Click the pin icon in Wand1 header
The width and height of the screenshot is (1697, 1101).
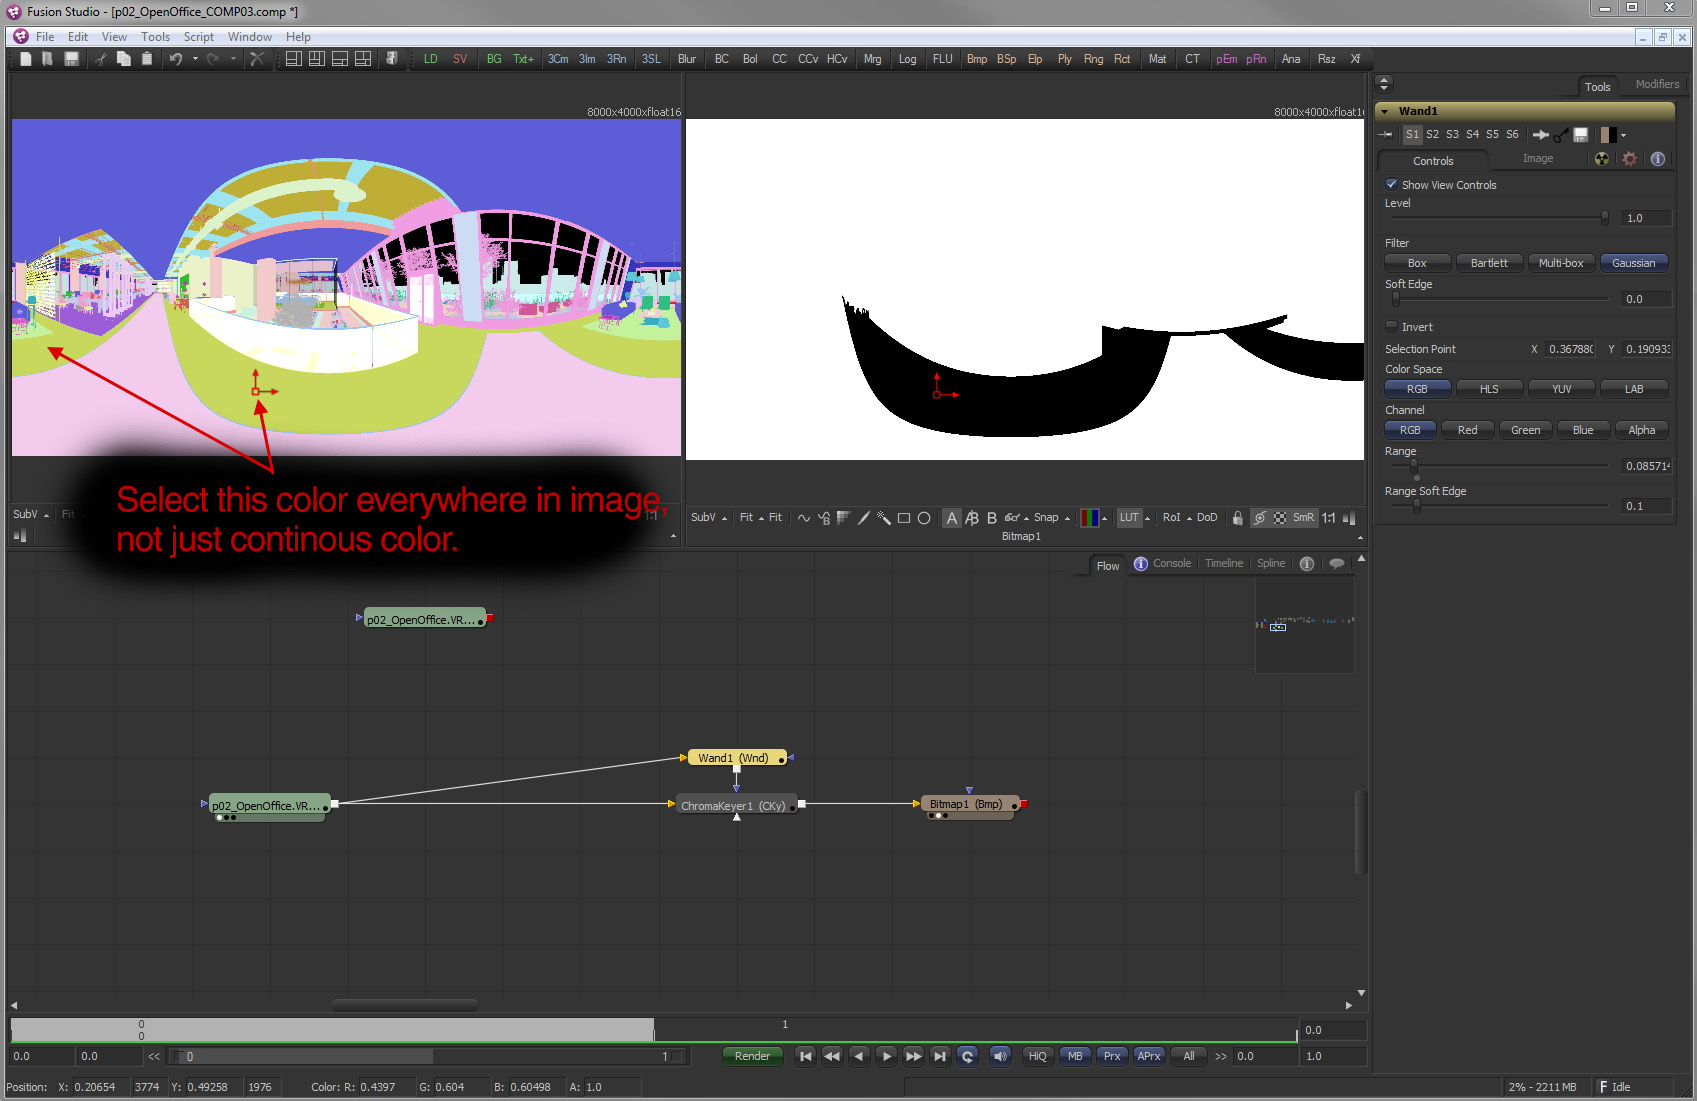point(1386,134)
